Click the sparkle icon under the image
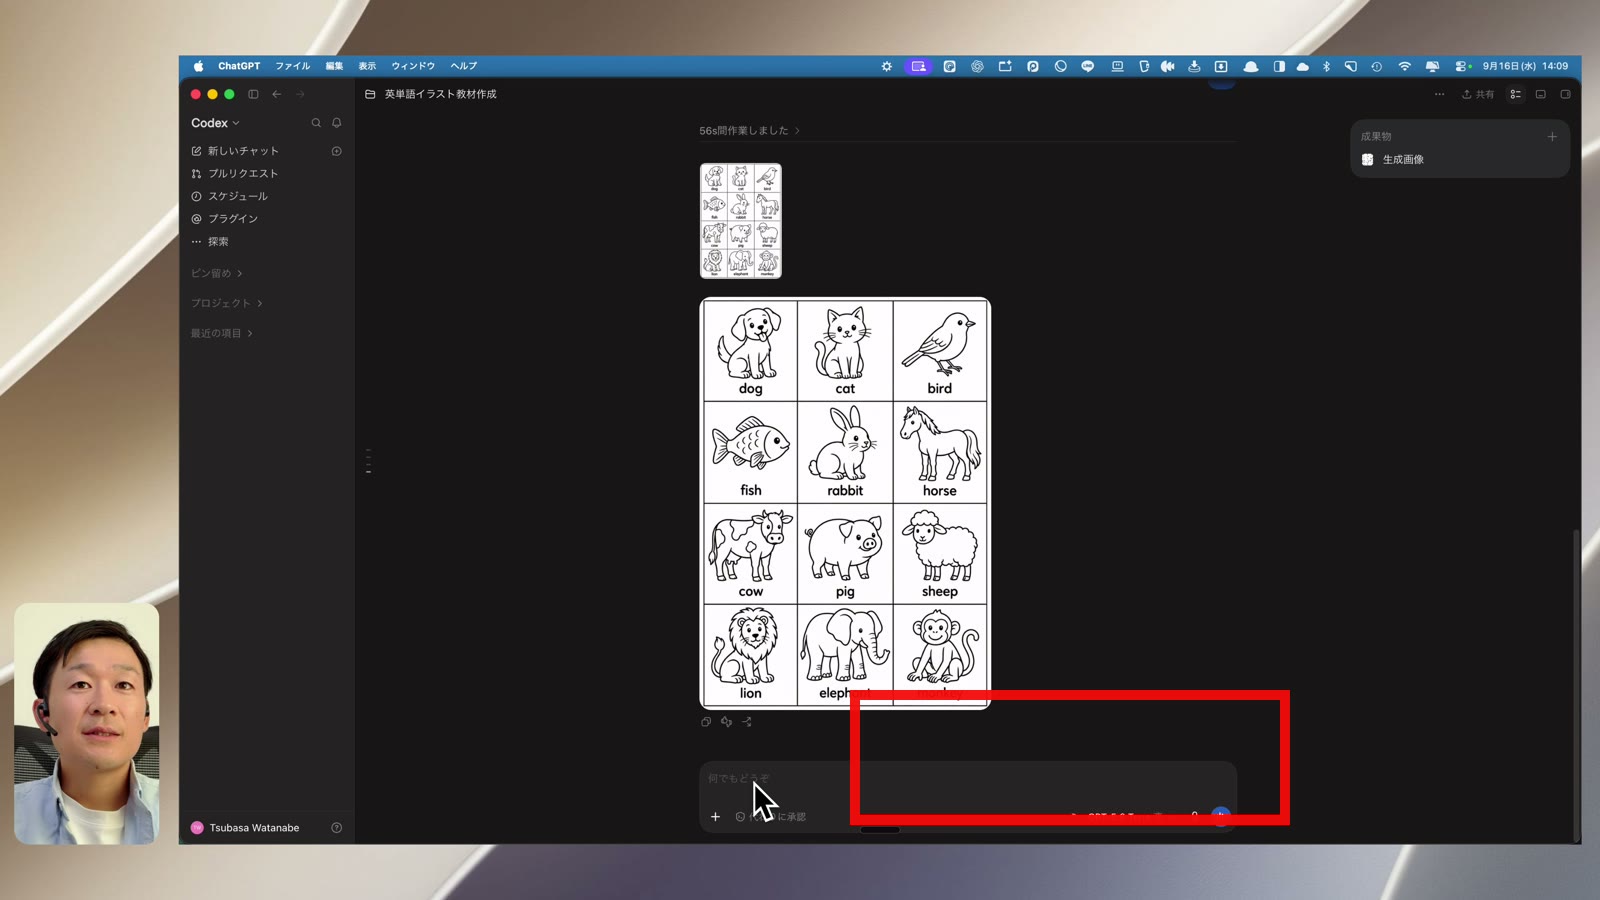Image resolution: width=1600 pixels, height=900 pixels. click(x=727, y=722)
